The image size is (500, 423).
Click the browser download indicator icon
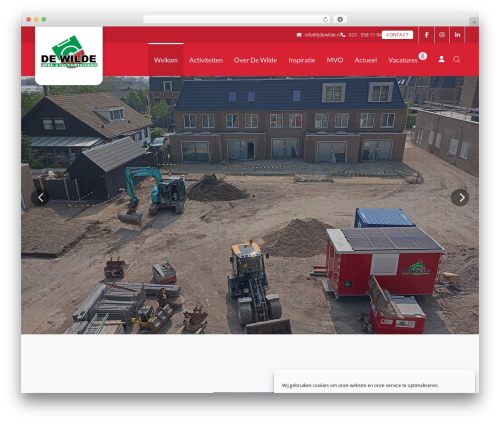click(340, 19)
